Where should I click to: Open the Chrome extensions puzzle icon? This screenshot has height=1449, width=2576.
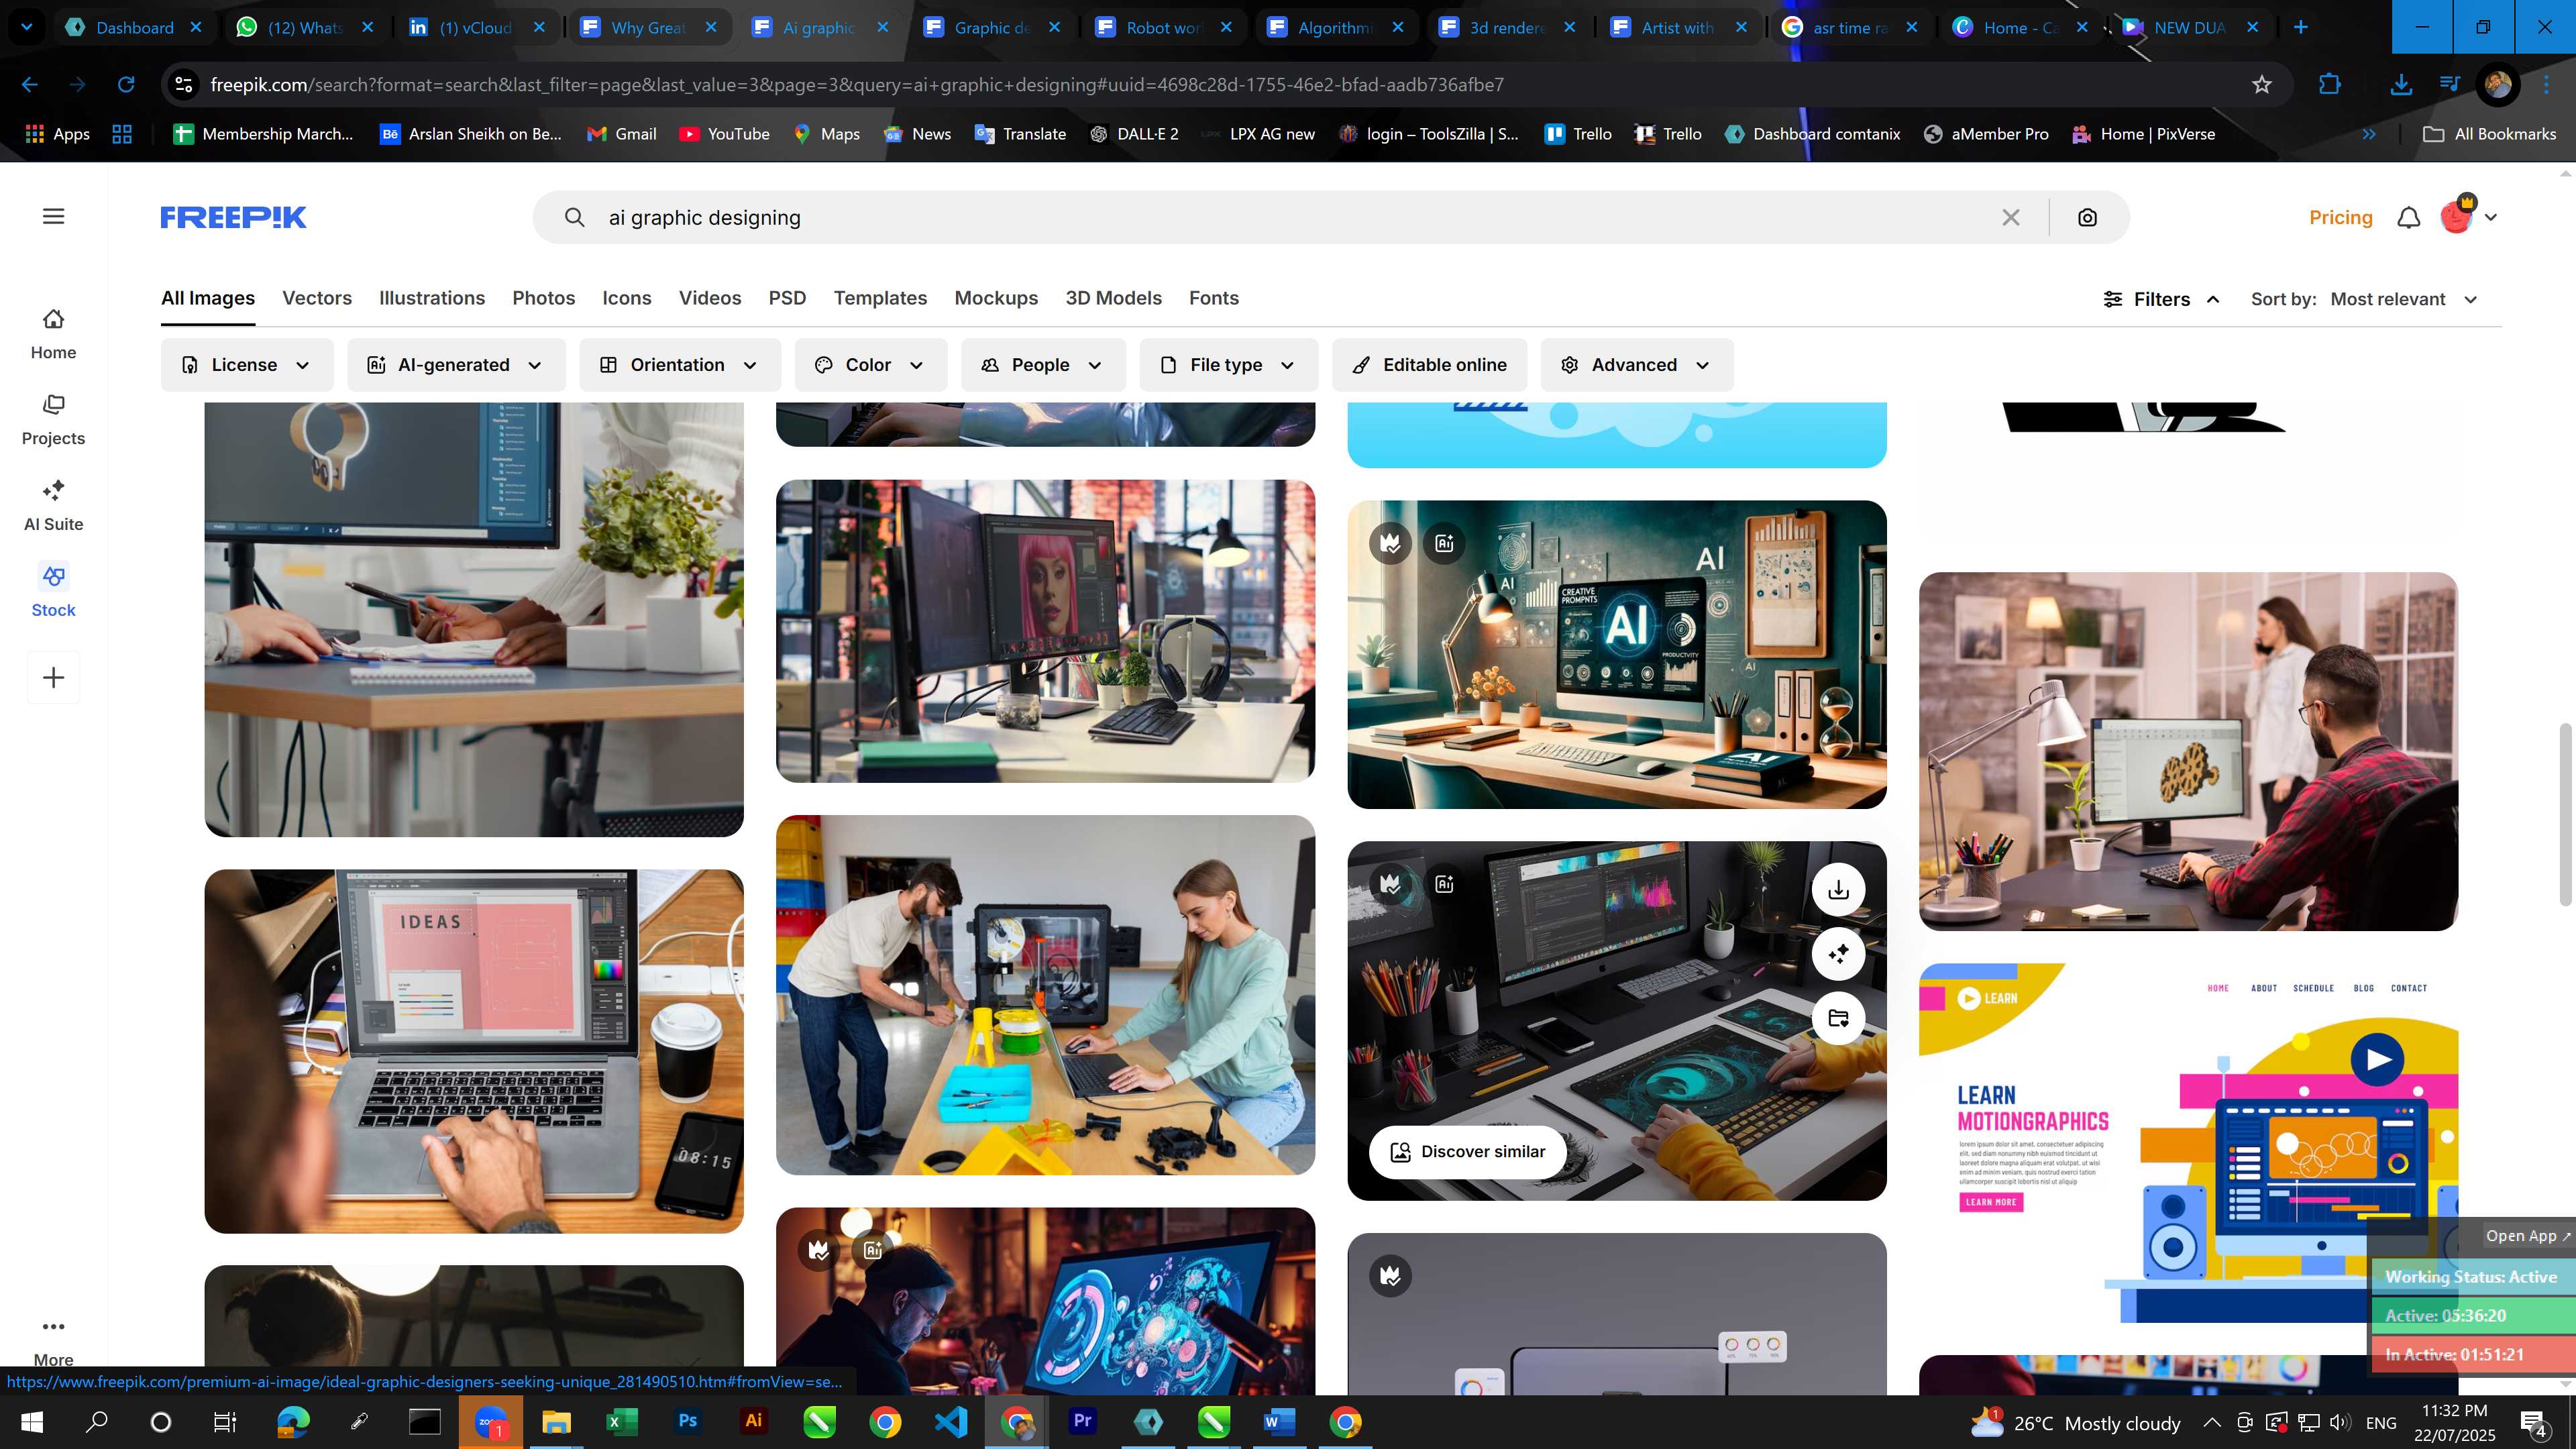point(2329,85)
